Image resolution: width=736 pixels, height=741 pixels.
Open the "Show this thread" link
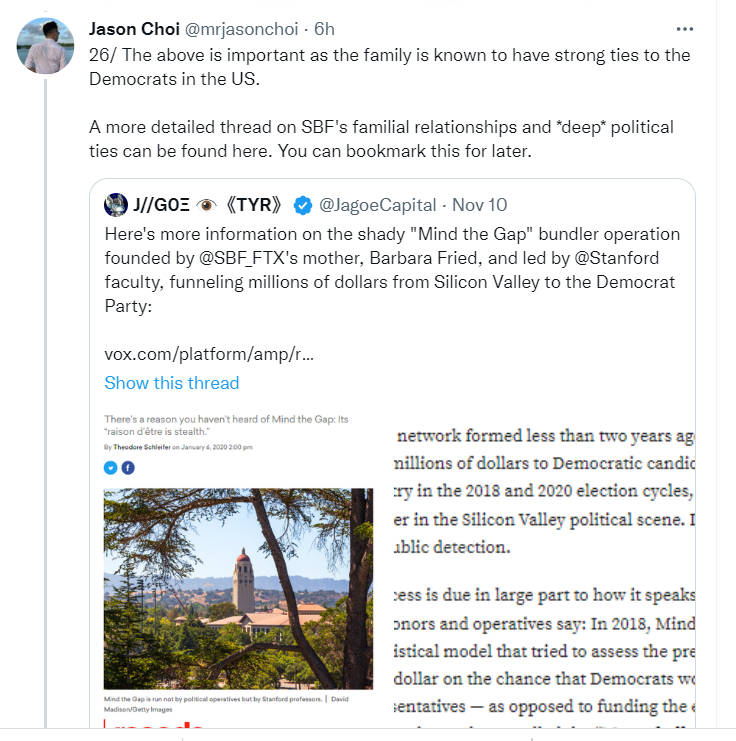(x=172, y=383)
